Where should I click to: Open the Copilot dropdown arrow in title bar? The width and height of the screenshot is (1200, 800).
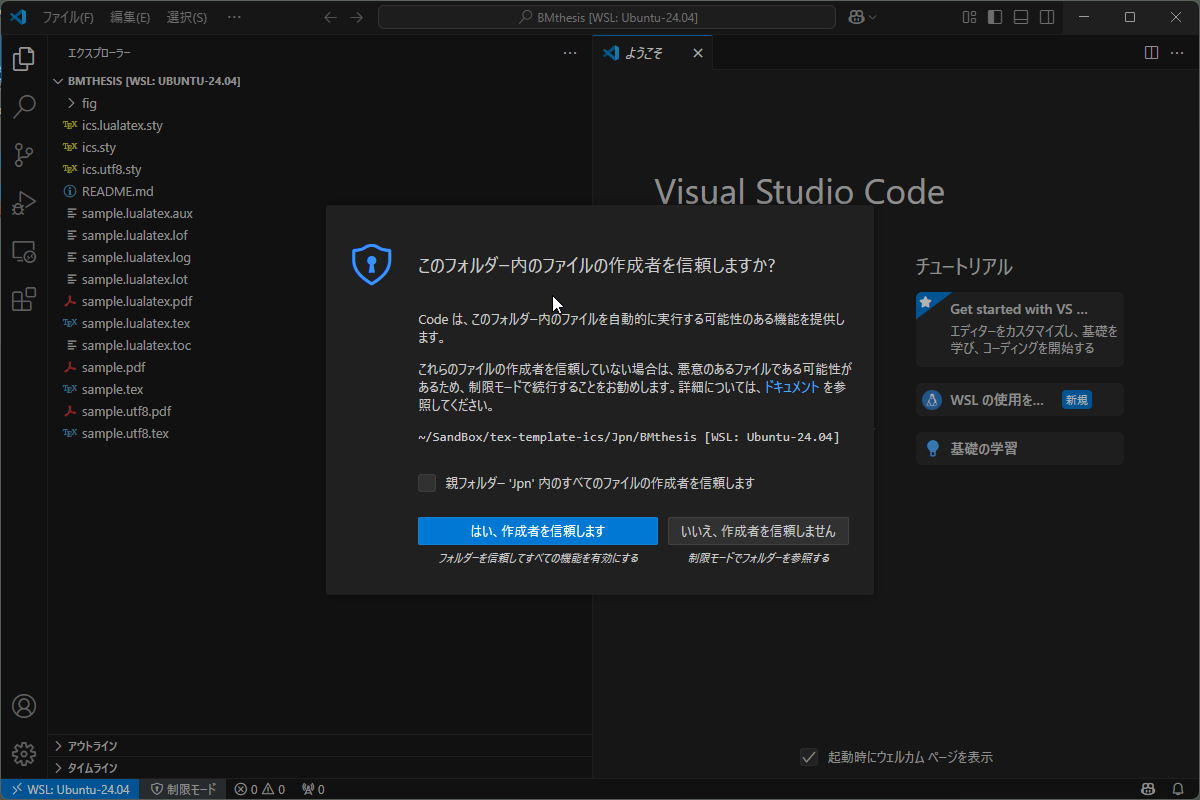[x=873, y=17]
